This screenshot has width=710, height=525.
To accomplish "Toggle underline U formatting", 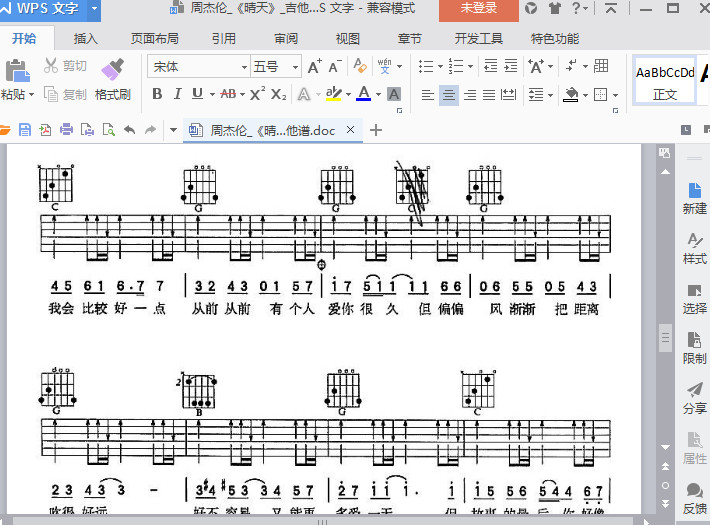I will tap(197, 94).
